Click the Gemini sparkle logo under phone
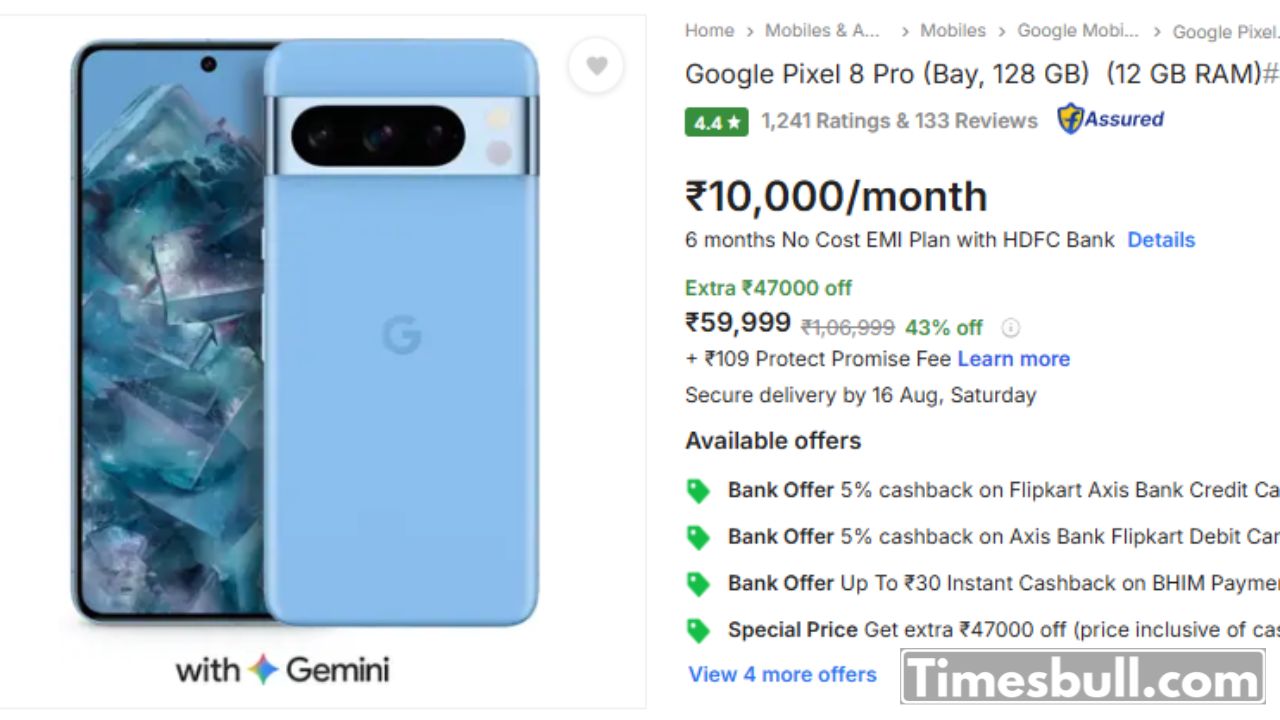The image size is (1280, 720). [x=263, y=669]
